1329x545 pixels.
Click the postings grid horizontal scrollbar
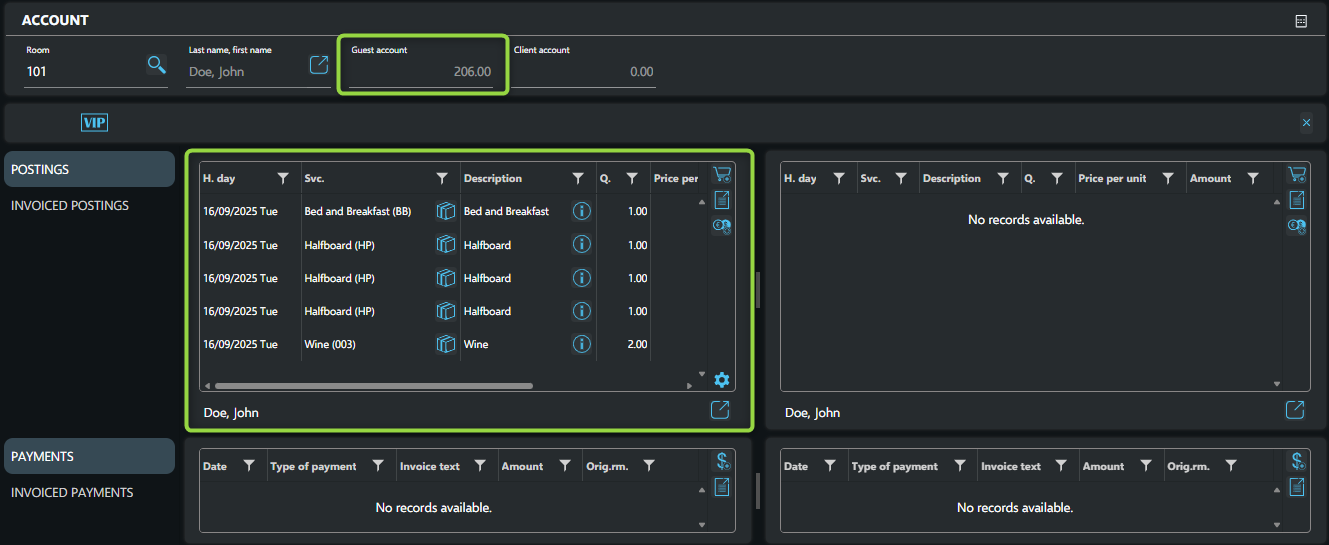point(373,385)
